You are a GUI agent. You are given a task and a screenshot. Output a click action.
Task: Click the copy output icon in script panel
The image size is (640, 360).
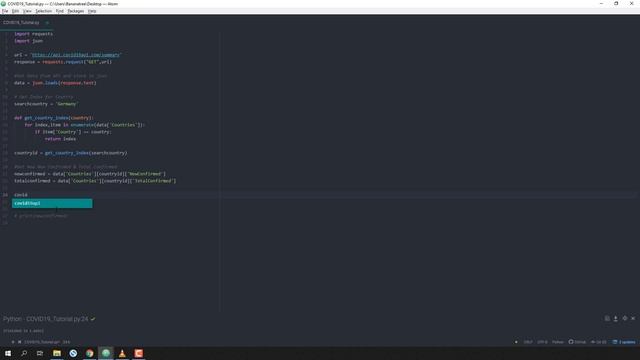pyautogui.click(x=607, y=318)
